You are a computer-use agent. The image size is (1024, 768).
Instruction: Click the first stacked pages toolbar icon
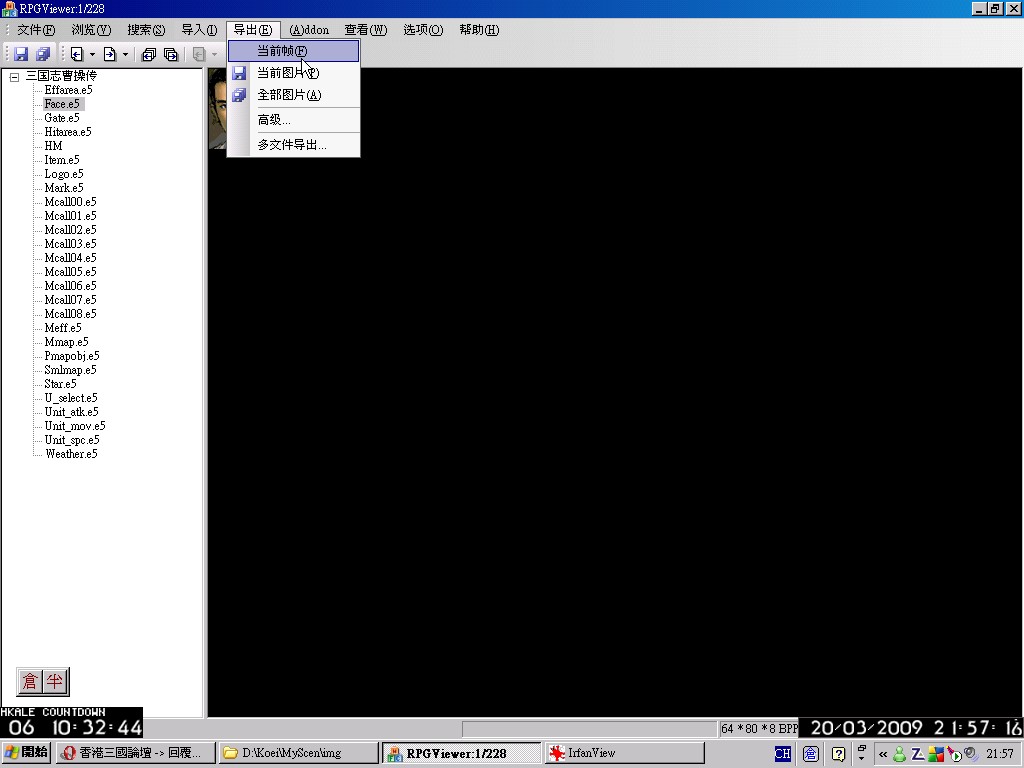149,54
